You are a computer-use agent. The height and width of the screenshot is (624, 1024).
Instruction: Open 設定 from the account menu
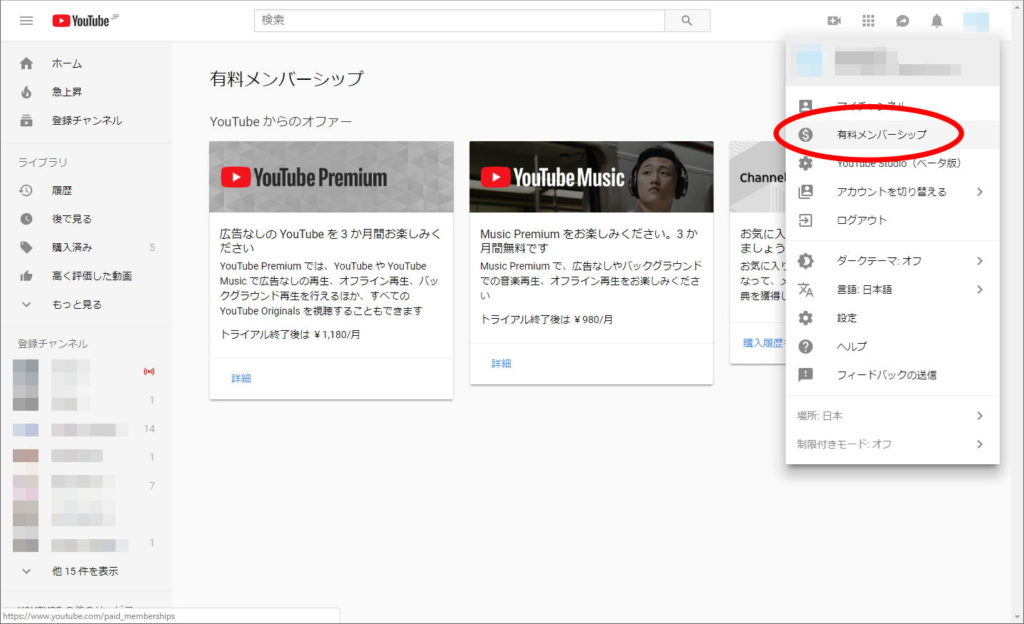[893, 318]
